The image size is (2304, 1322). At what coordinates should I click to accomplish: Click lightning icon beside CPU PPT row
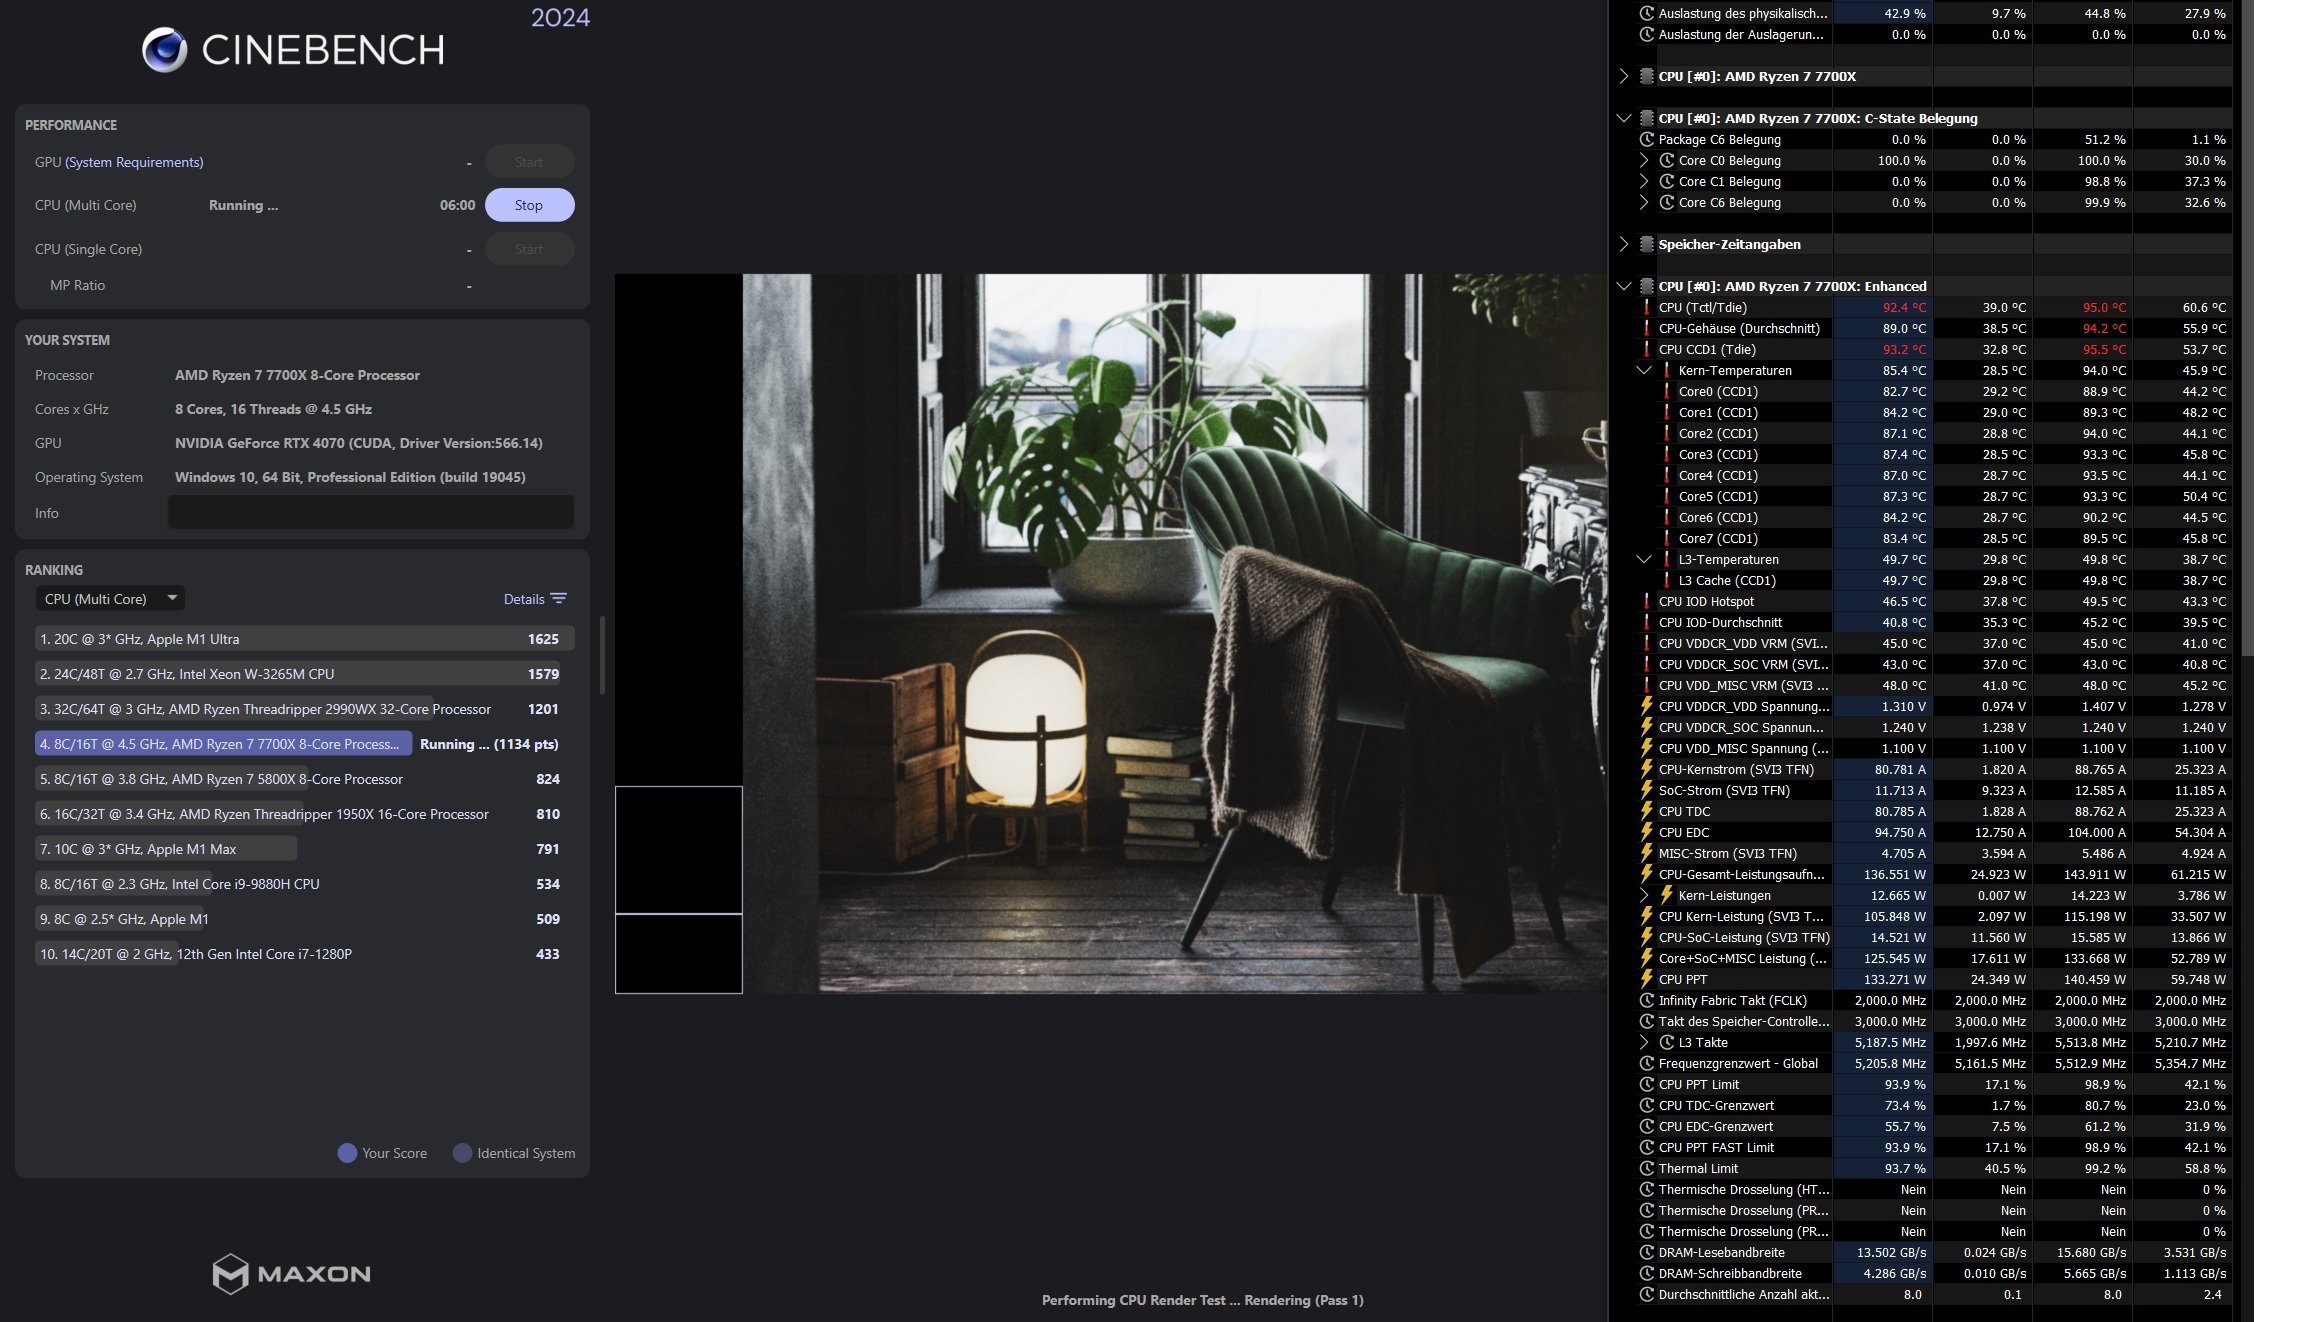1646,980
